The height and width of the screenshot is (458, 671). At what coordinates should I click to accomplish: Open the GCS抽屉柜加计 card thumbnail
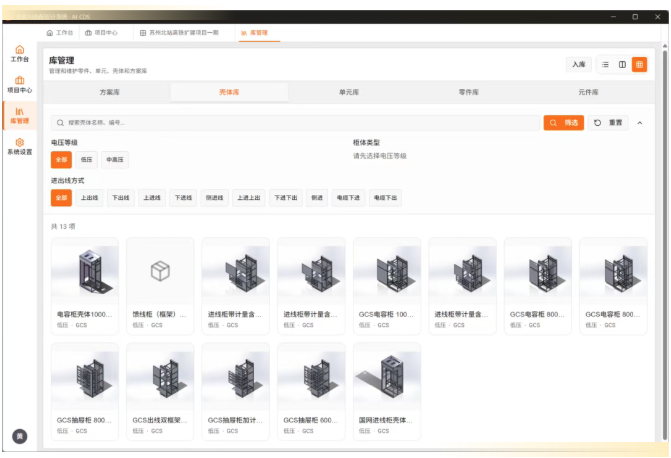pyautogui.click(x=235, y=379)
